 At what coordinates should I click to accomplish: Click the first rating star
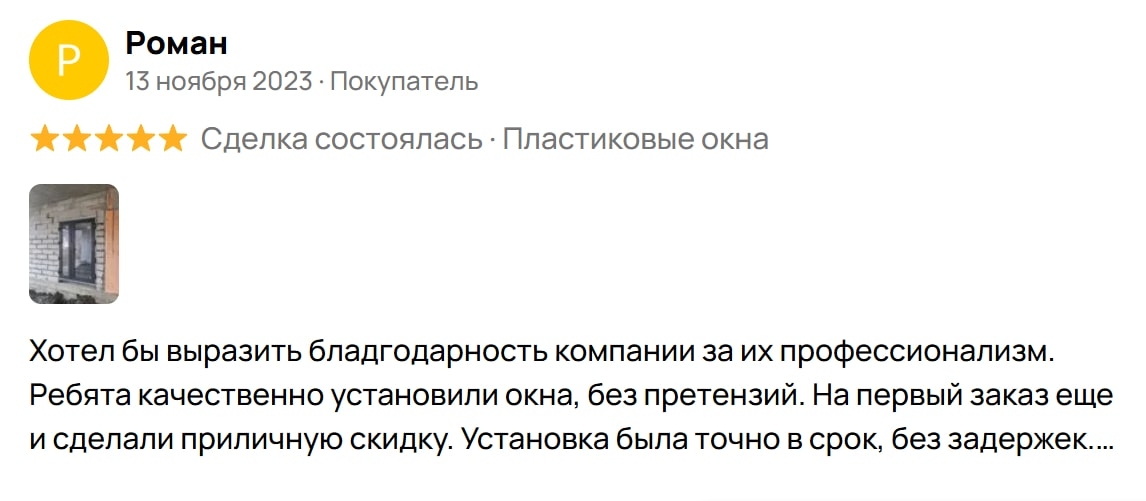point(44,139)
